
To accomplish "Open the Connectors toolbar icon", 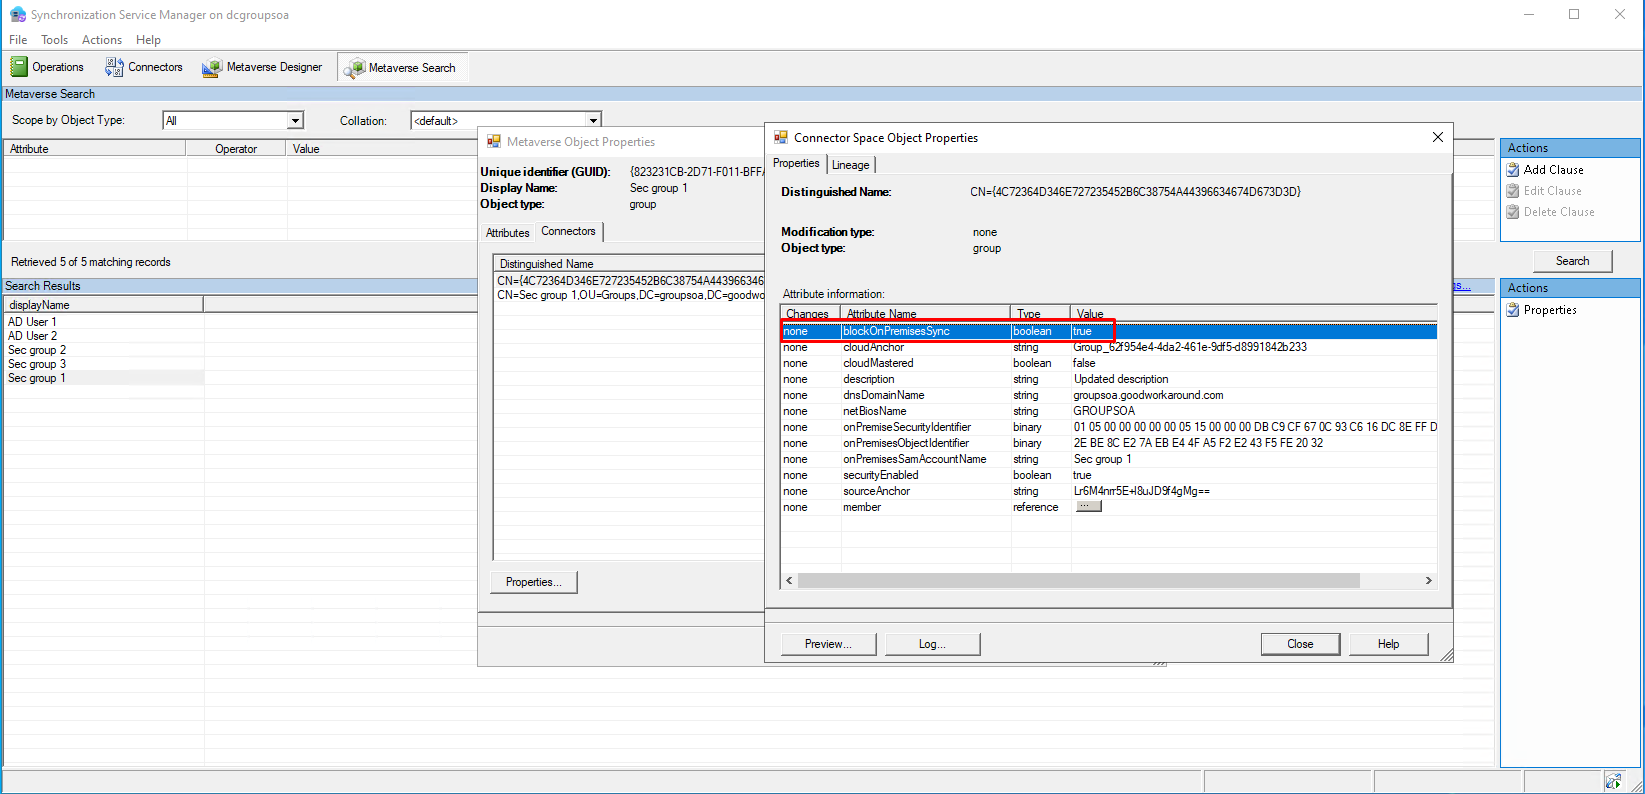I will 114,67.
